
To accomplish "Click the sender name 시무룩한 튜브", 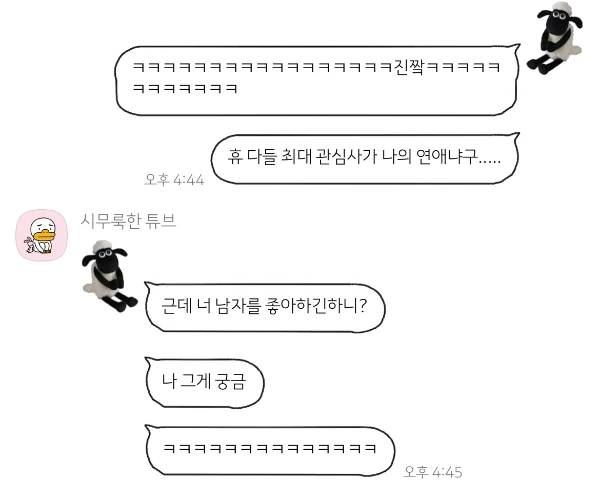I will click(x=128, y=221).
